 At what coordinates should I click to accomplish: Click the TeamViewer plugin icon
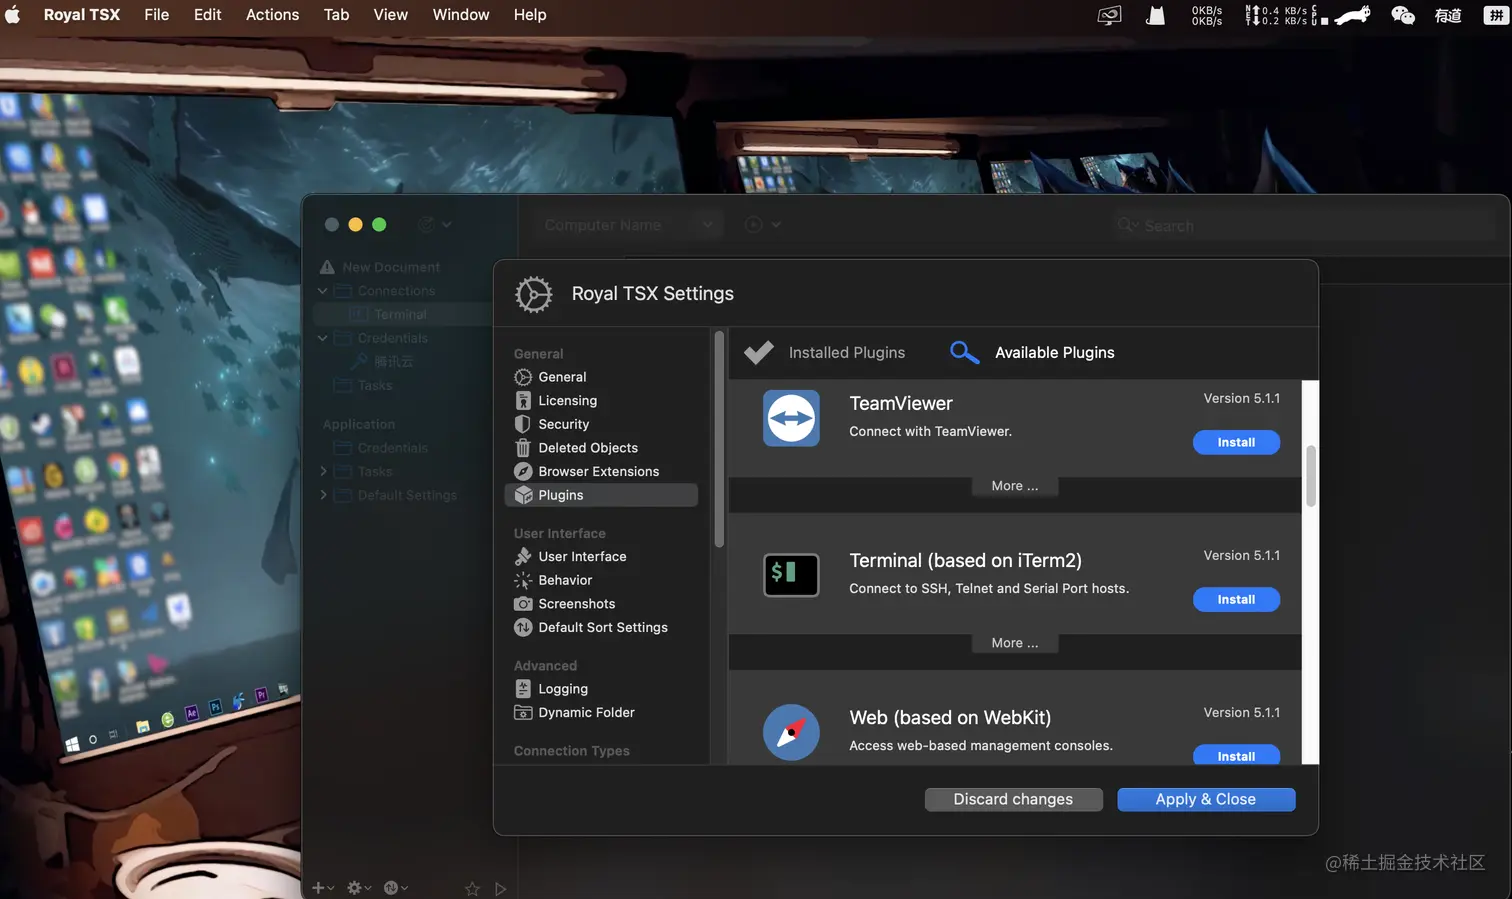791,418
